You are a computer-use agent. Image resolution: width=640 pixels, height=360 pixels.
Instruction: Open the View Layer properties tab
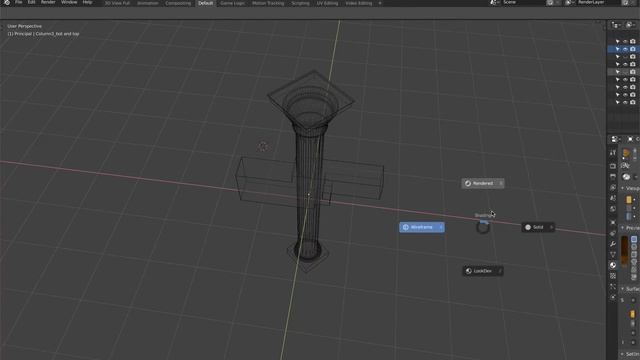click(613, 187)
